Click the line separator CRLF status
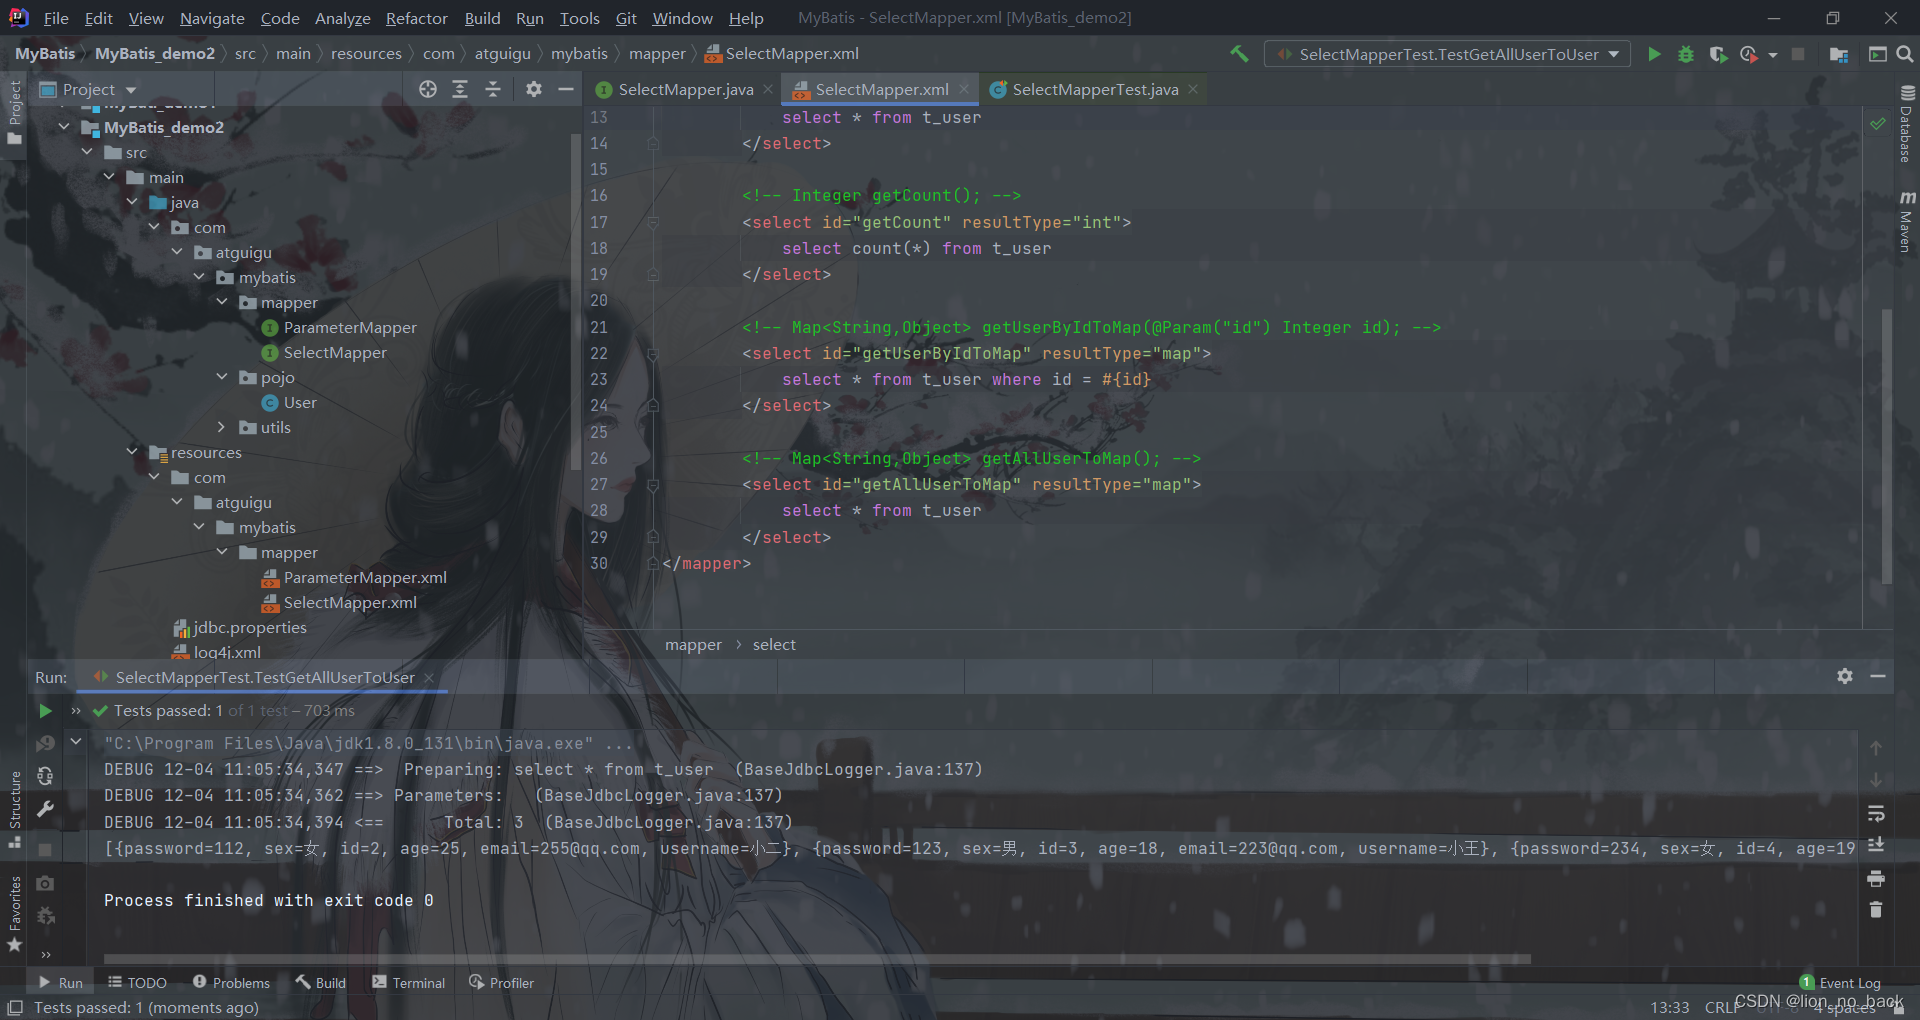This screenshot has width=1920, height=1020. [x=1722, y=1007]
